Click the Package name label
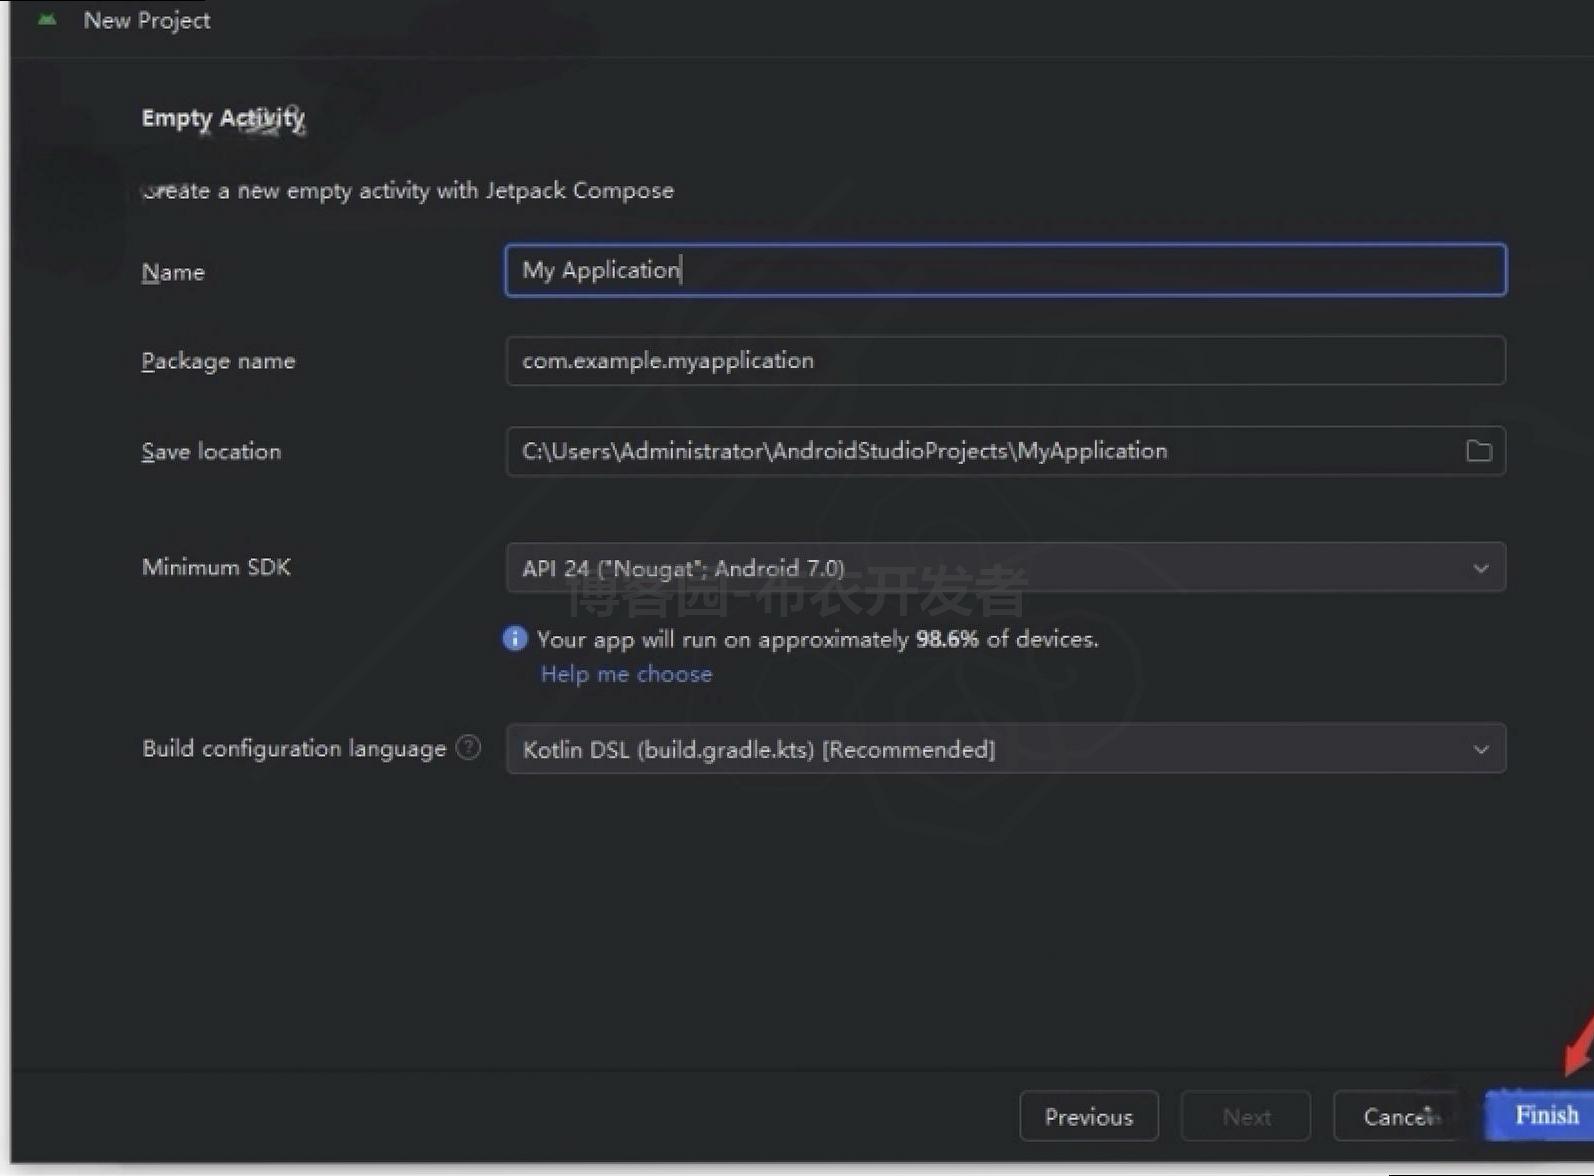1594x1176 pixels. [218, 361]
